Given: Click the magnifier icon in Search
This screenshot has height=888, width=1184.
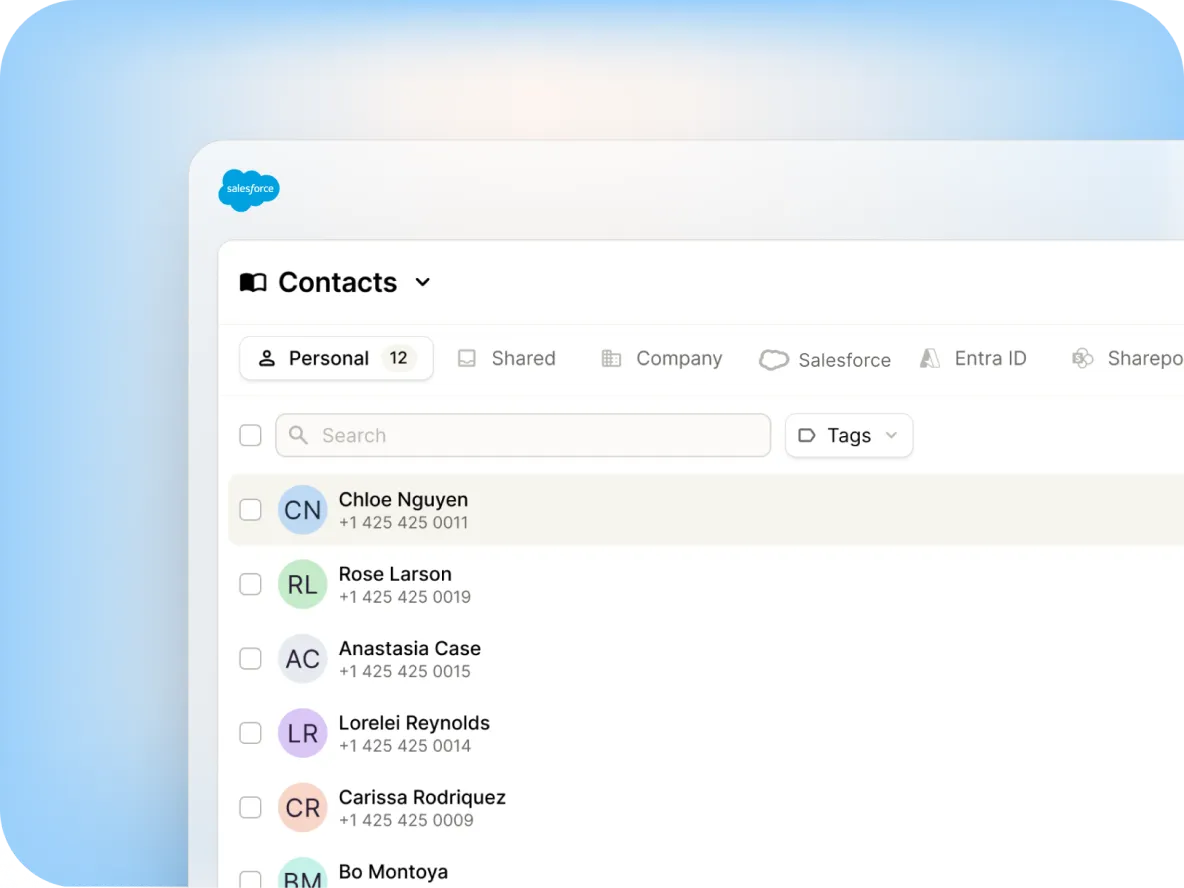Looking at the screenshot, I should point(298,435).
